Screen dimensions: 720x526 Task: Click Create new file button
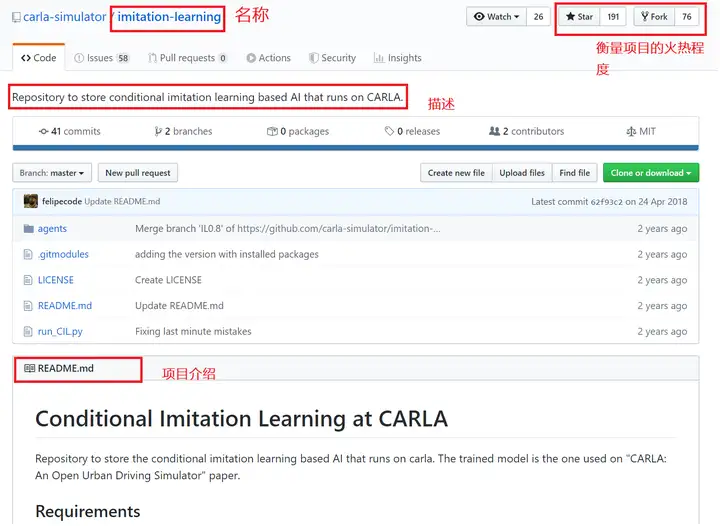(456, 173)
